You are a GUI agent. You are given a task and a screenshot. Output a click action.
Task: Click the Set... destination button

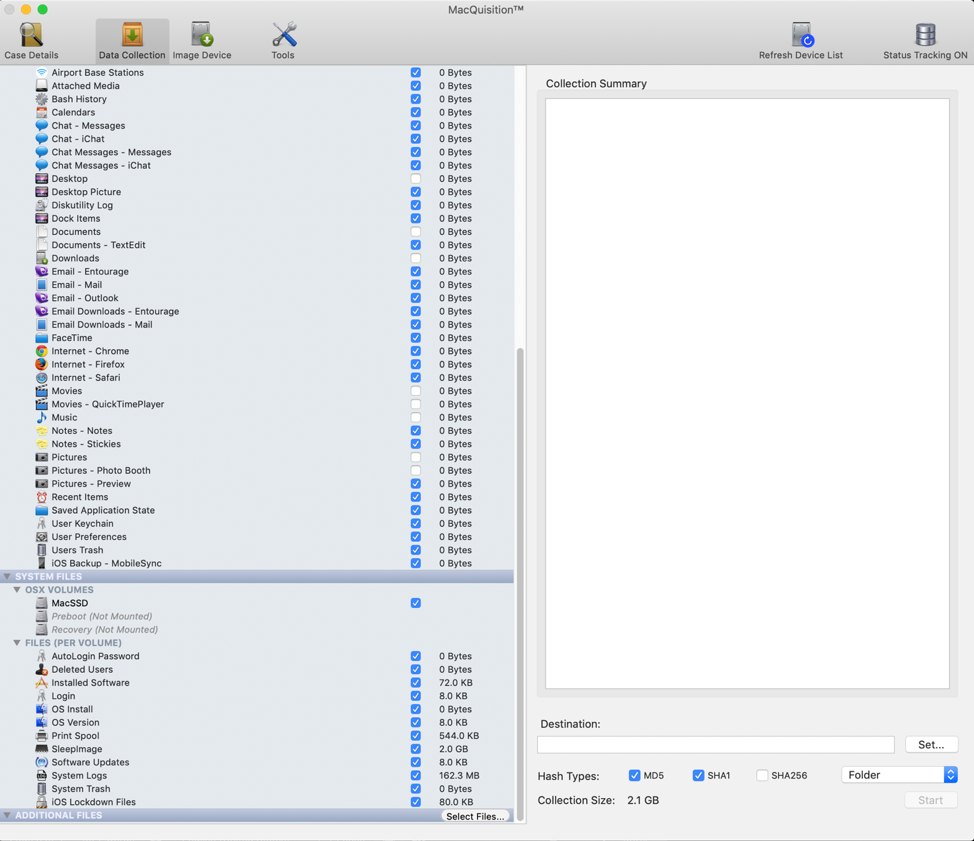click(x=931, y=744)
